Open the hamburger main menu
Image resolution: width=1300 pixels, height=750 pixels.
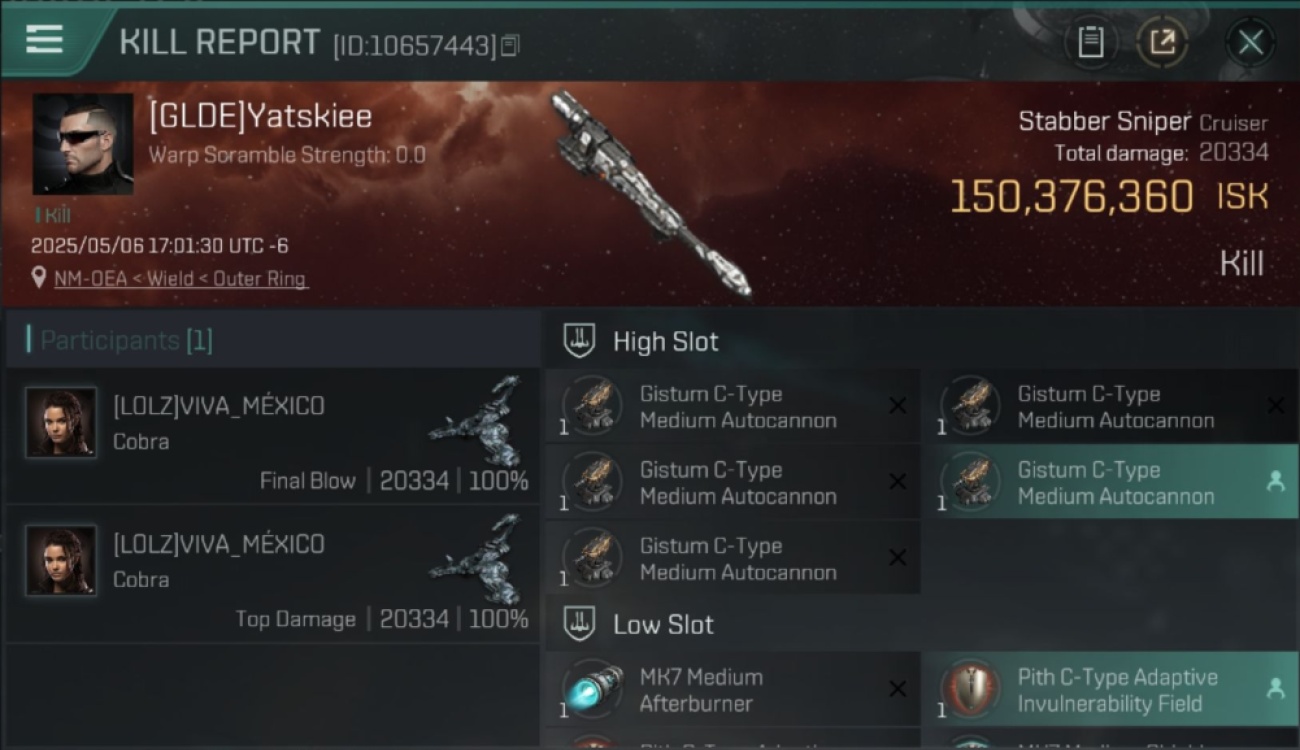point(44,39)
